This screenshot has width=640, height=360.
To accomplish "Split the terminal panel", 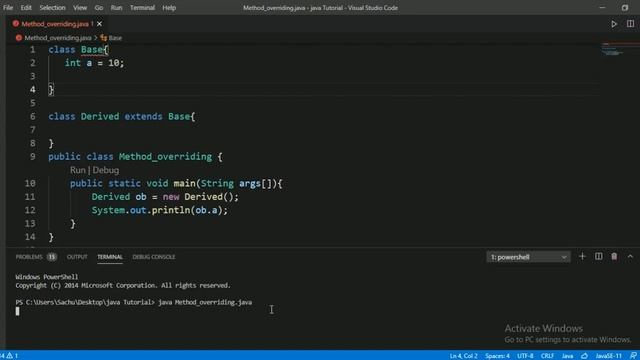I will (x=598, y=256).
